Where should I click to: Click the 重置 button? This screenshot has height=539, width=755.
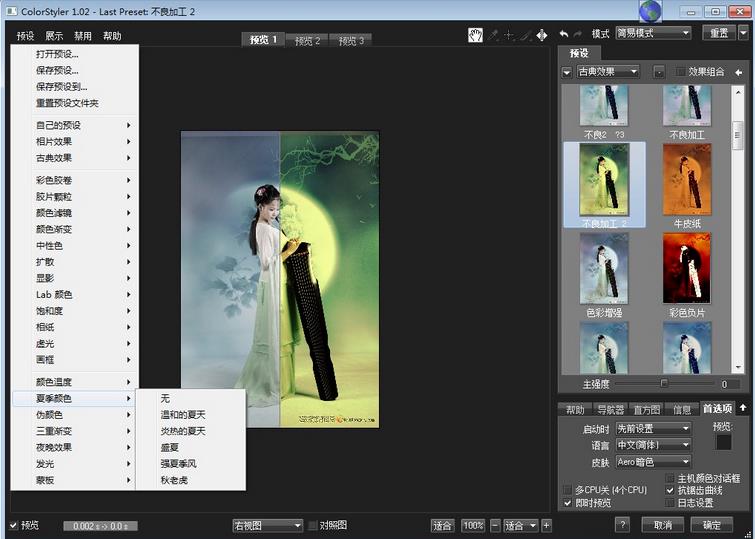click(718, 33)
